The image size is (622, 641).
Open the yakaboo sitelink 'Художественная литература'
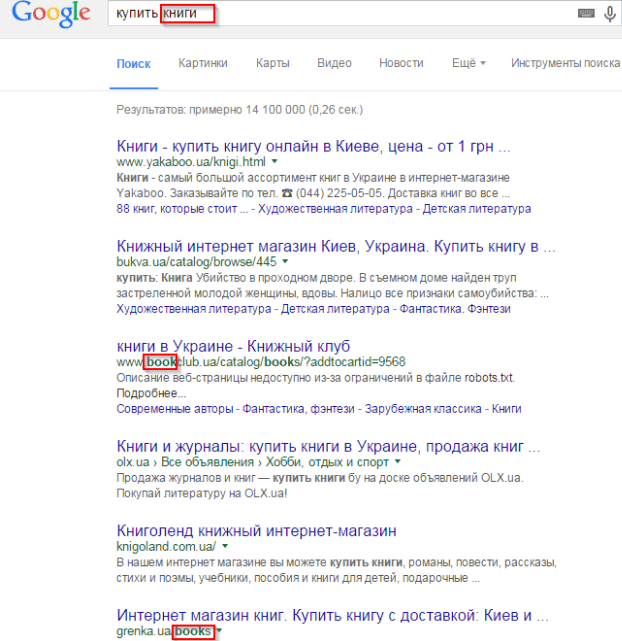335,209
